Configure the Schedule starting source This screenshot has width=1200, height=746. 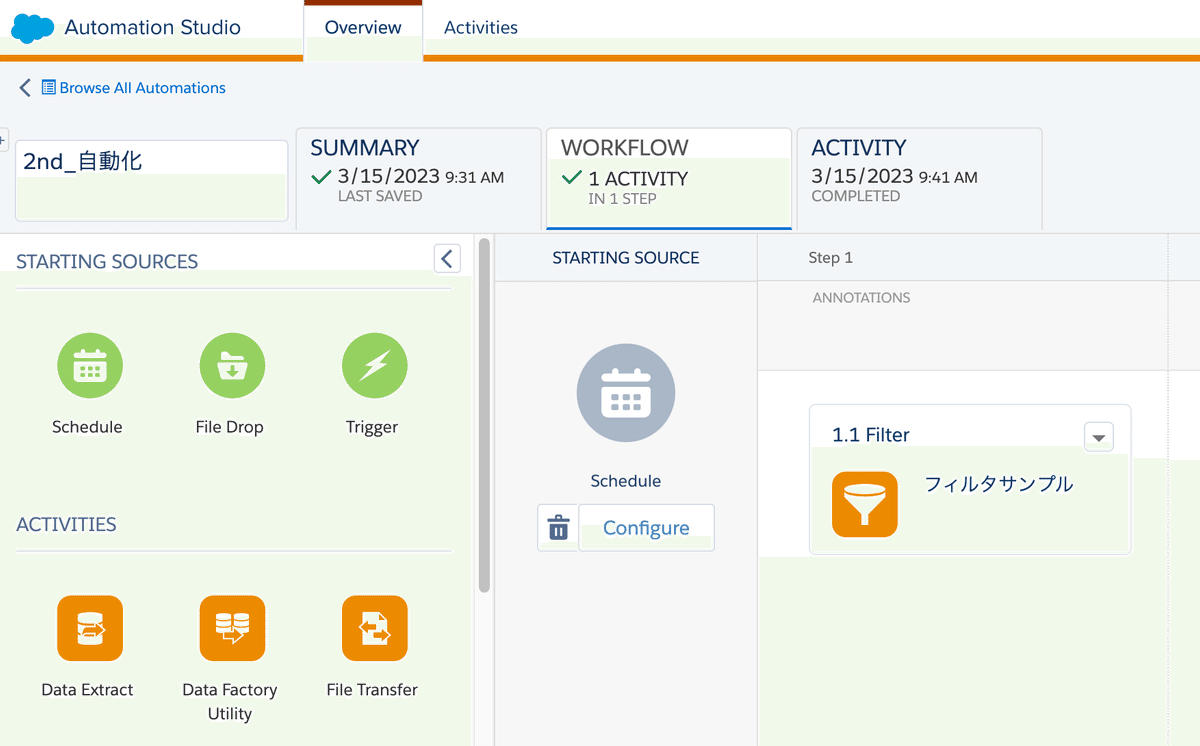tap(646, 528)
